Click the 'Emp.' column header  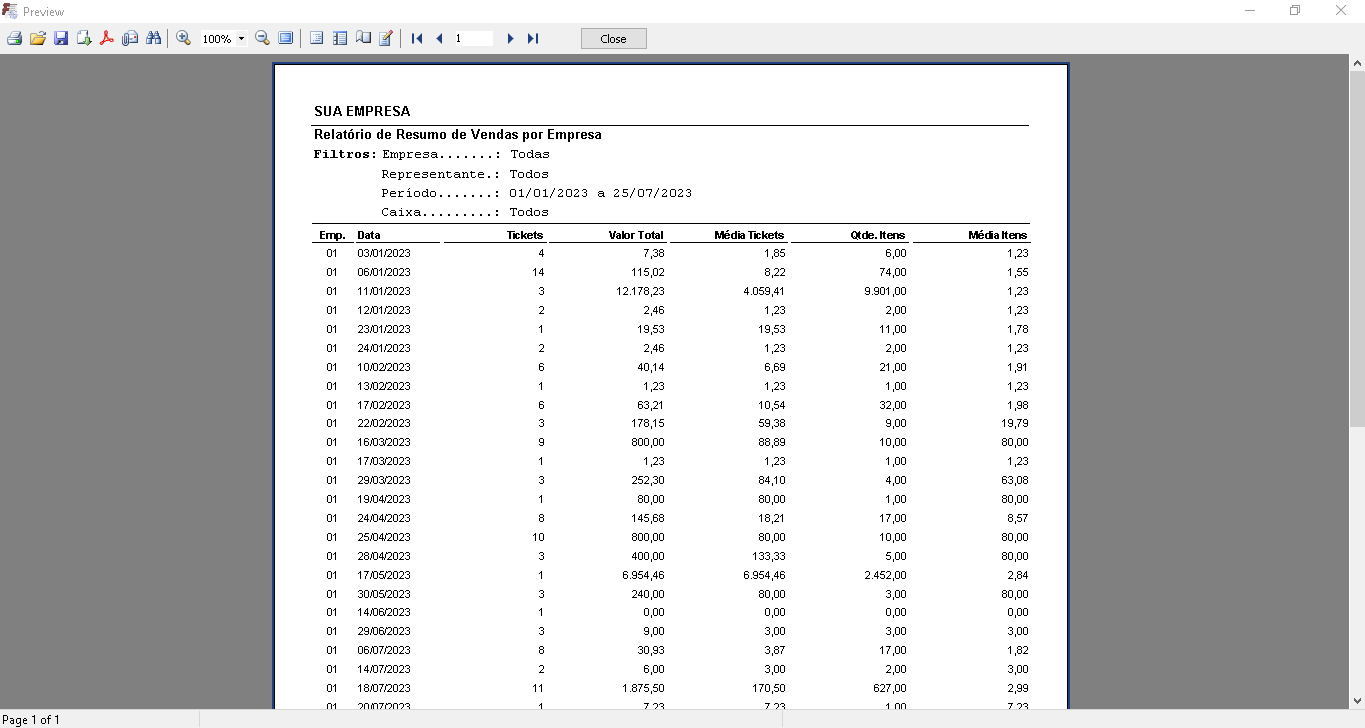332,235
